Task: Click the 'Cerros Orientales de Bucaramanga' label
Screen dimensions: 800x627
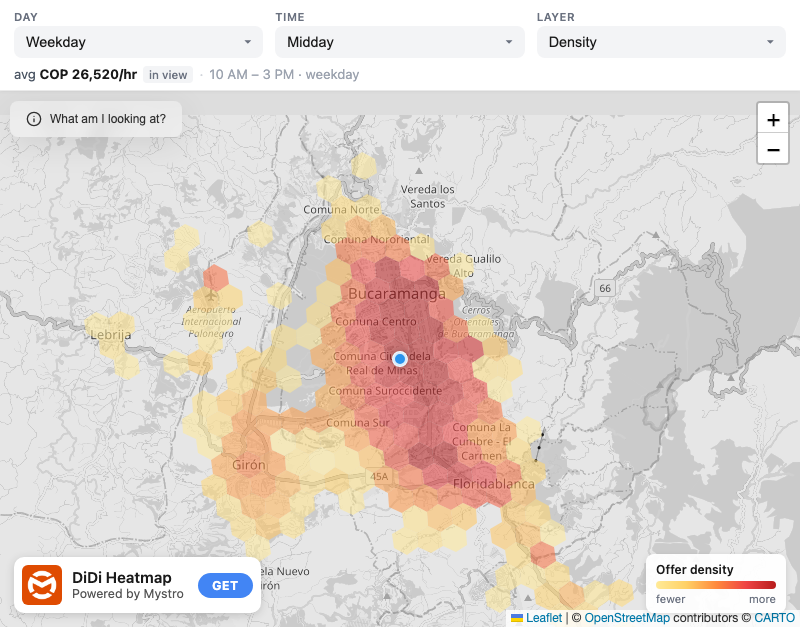Action: pos(477,322)
